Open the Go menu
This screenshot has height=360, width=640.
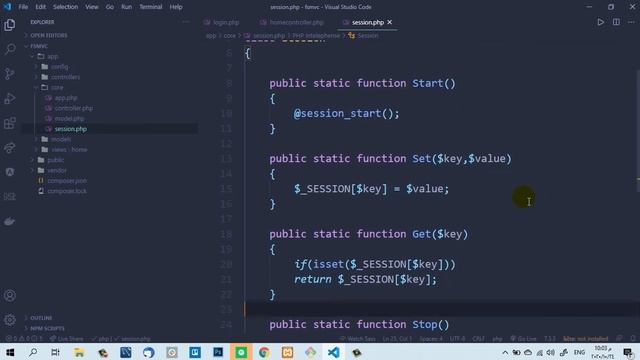click(110, 7)
